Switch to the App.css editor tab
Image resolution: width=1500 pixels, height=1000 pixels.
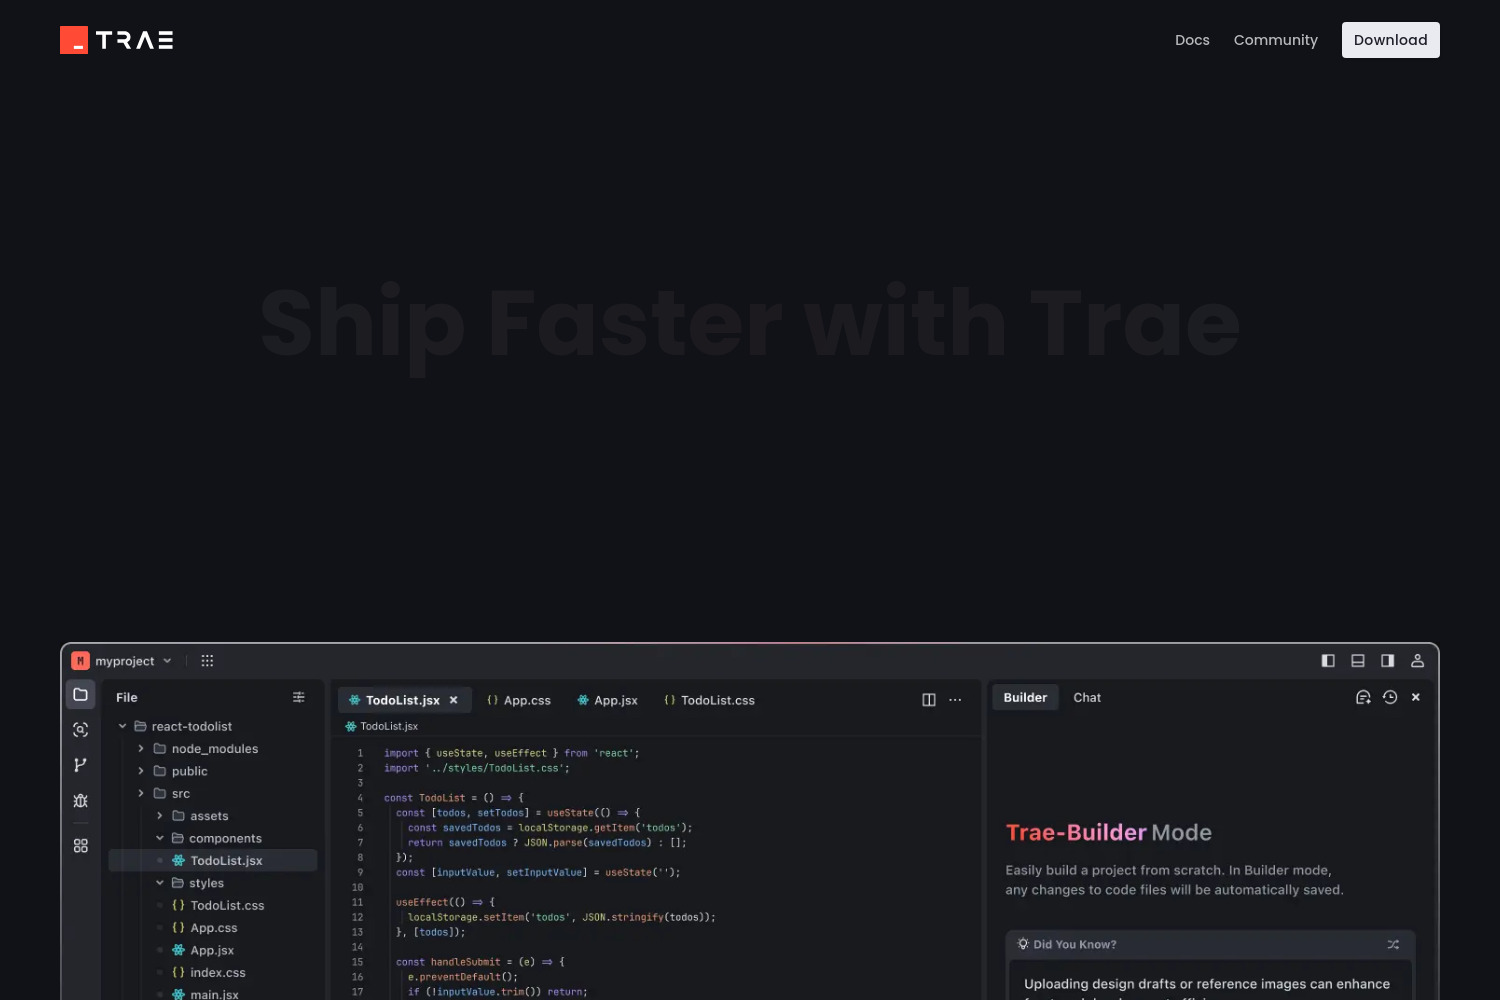[x=519, y=701]
